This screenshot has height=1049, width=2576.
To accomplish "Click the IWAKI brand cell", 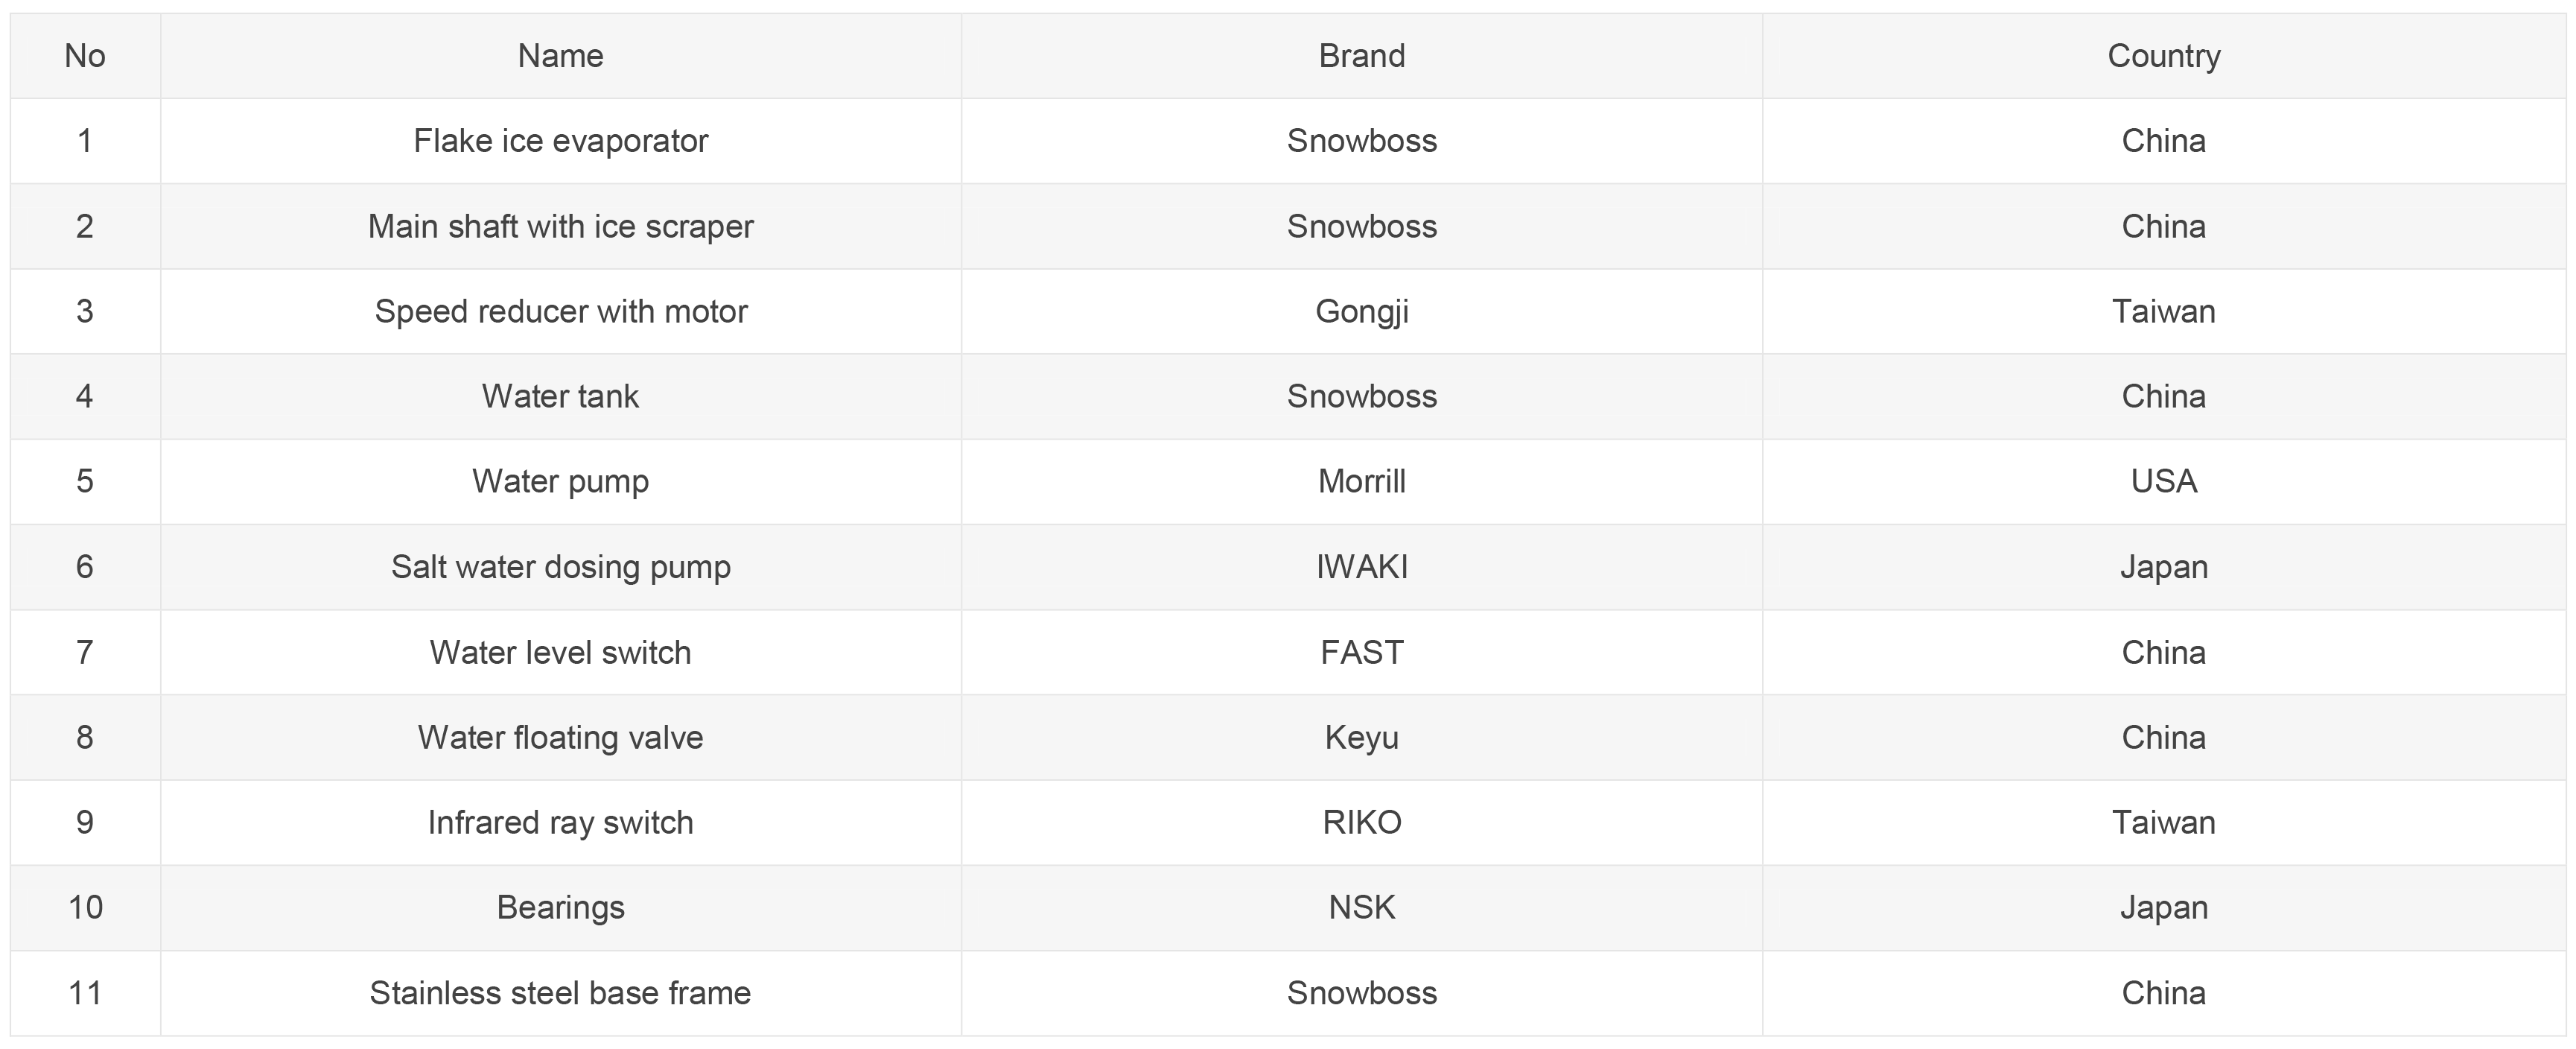I will pyautogui.click(x=1362, y=567).
